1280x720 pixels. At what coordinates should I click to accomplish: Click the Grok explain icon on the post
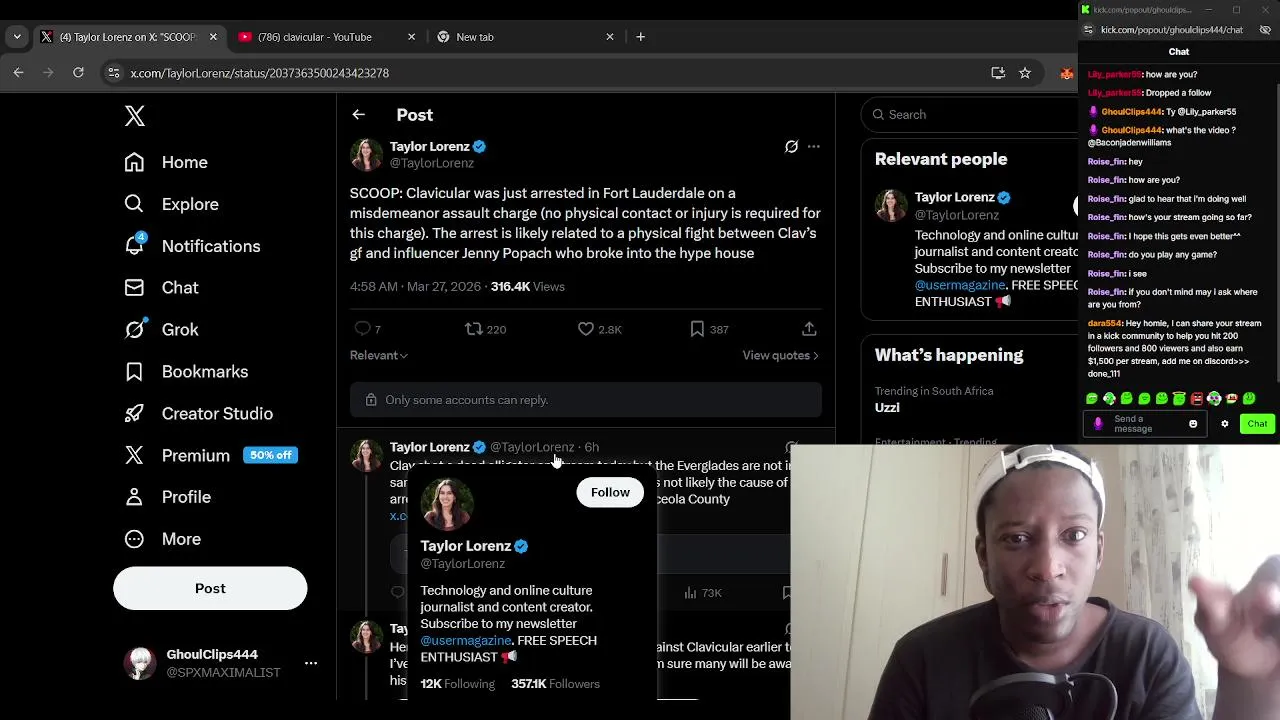tap(791, 146)
